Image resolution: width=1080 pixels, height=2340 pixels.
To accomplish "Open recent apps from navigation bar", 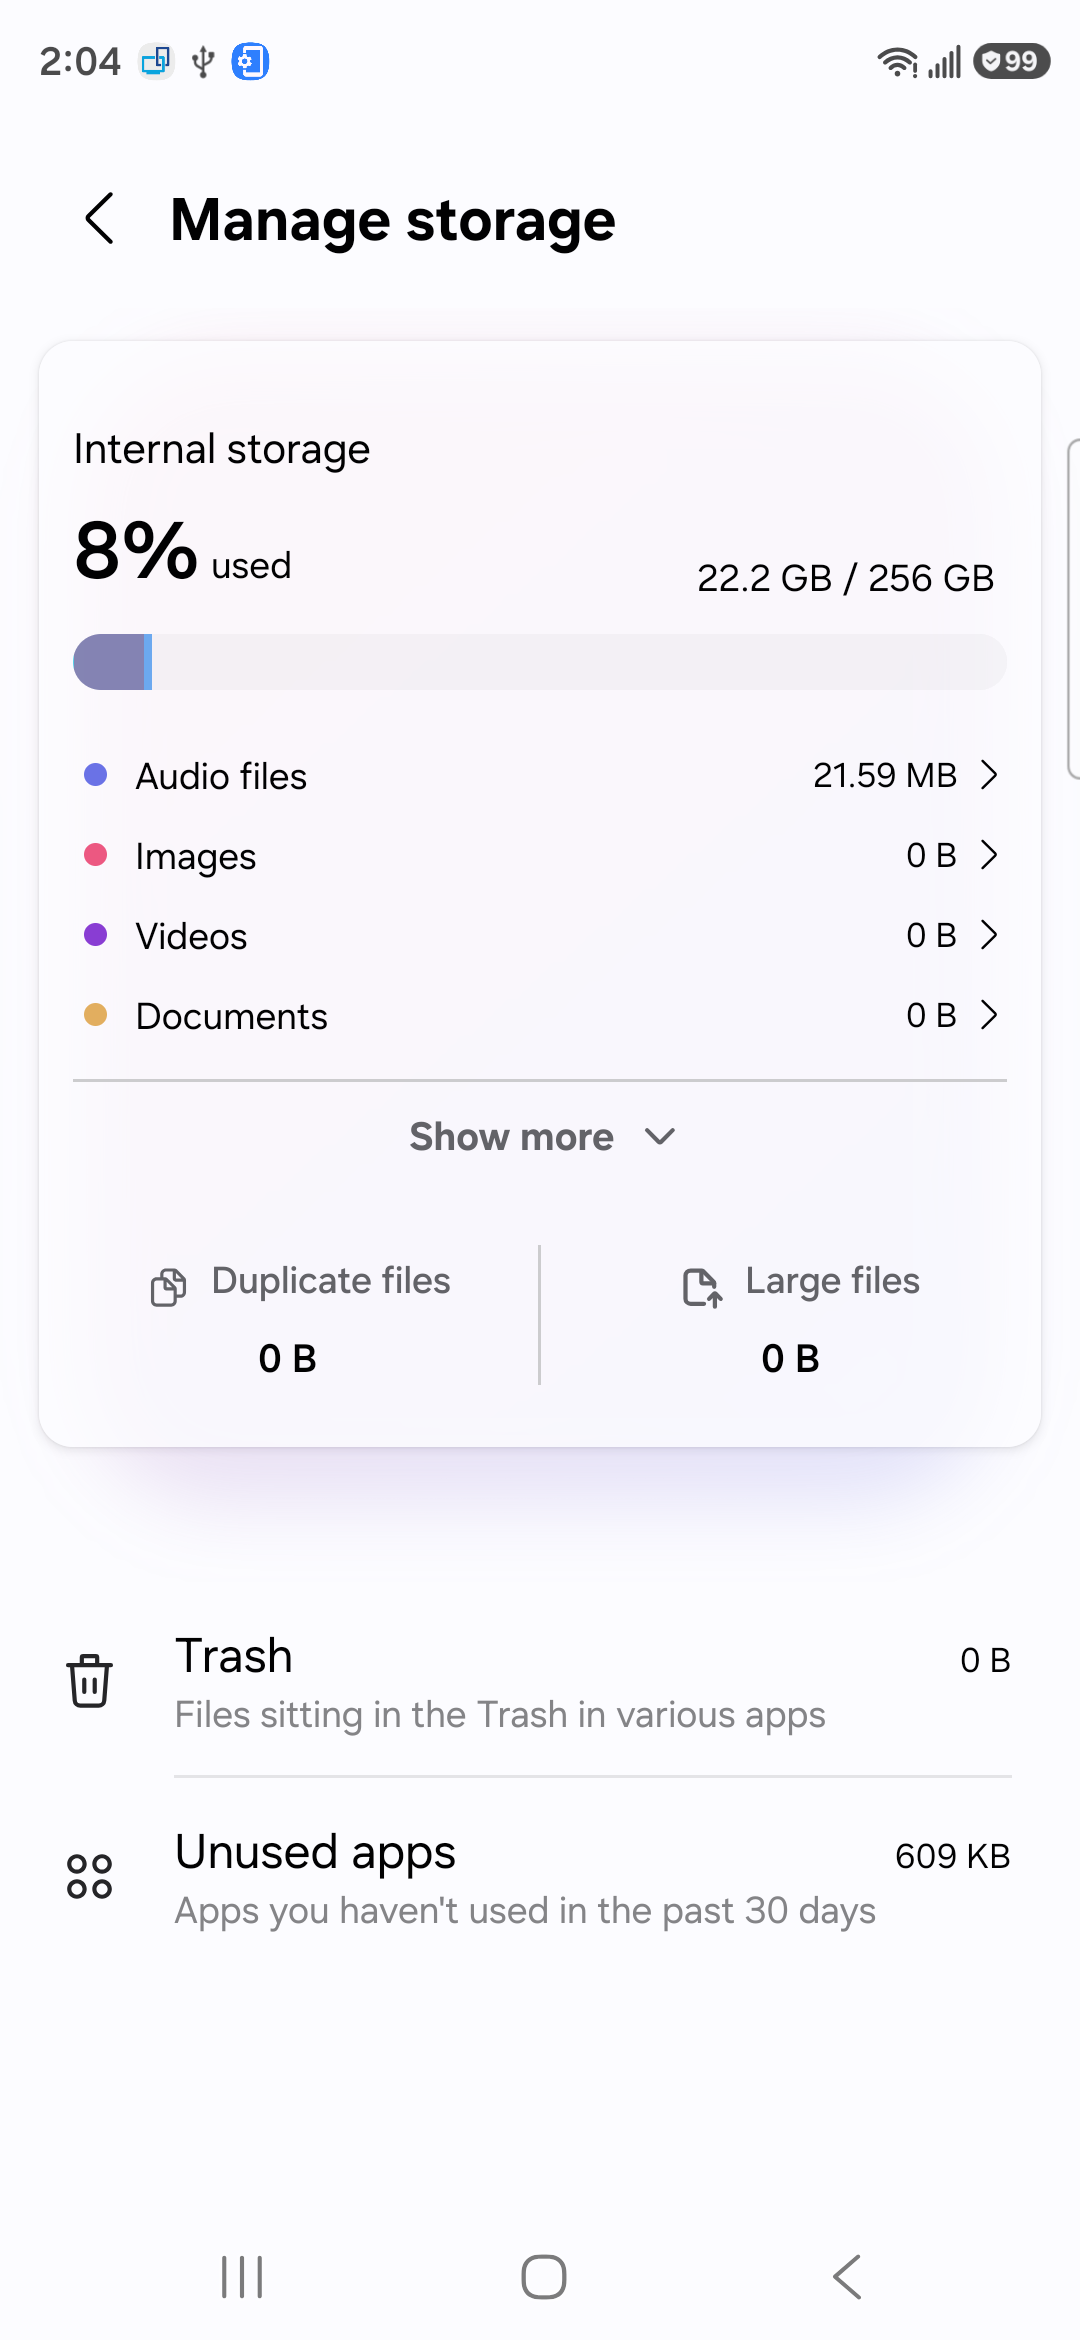I will coord(242,2277).
